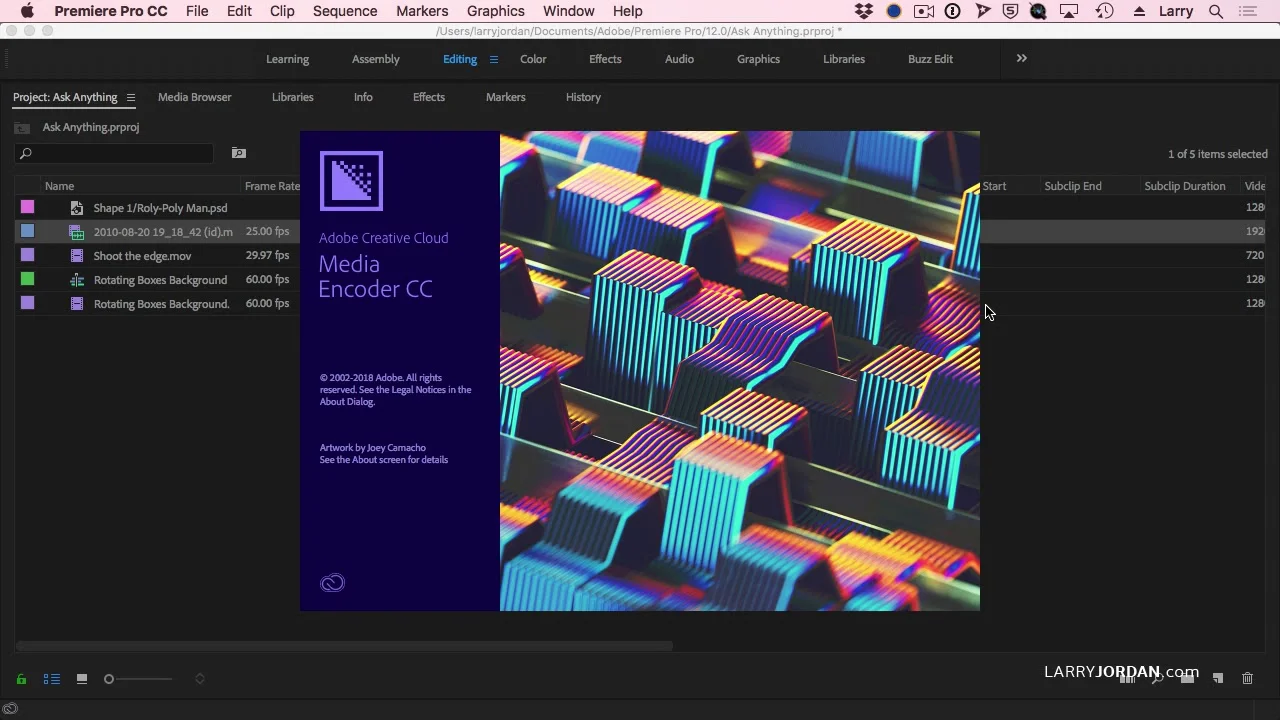Switch to the Color workspace
The height and width of the screenshot is (720, 1280).
coord(533,59)
